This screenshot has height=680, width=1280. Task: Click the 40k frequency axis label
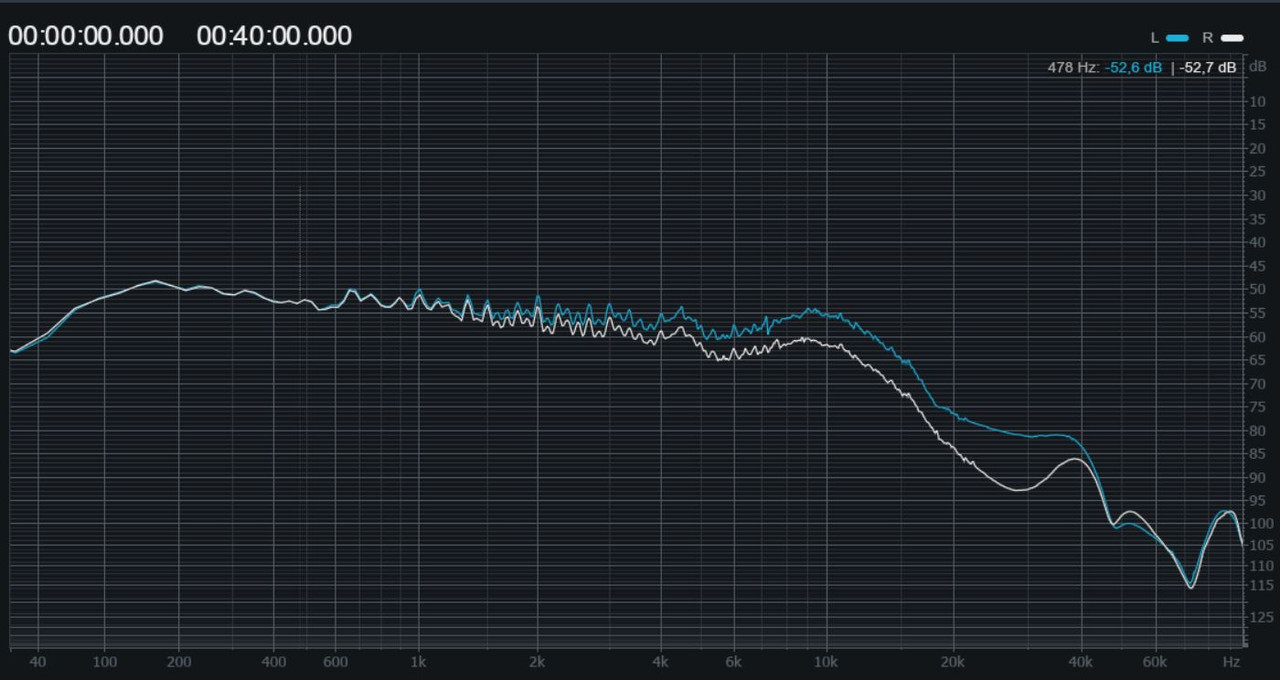click(x=1080, y=662)
